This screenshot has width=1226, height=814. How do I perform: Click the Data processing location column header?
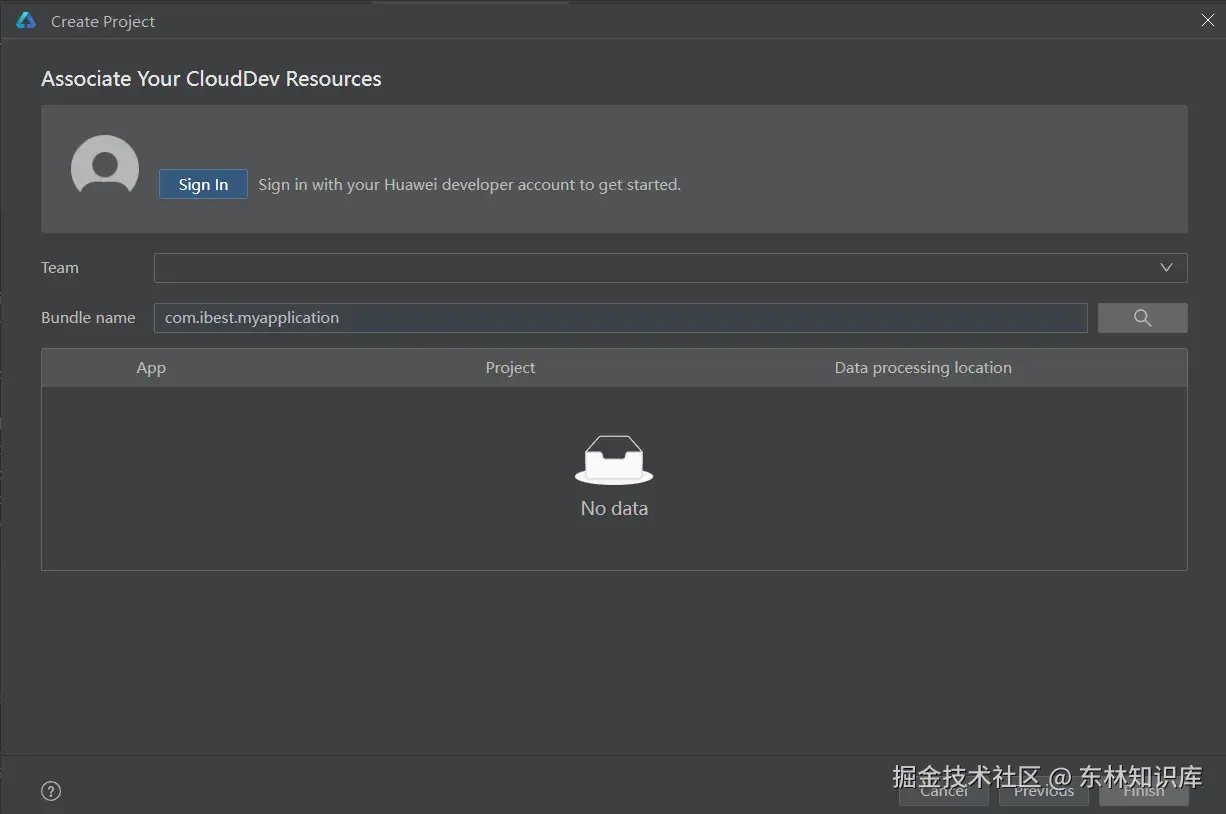(923, 368)
